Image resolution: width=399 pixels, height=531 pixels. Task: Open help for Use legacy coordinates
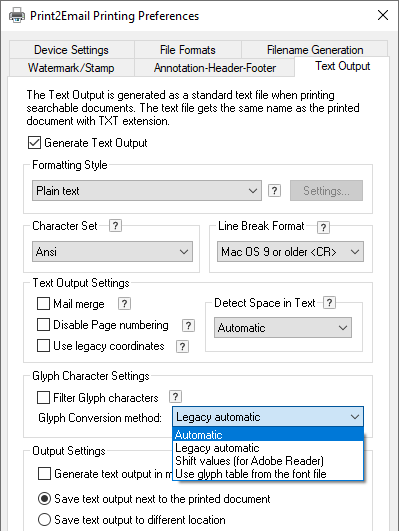182,346
